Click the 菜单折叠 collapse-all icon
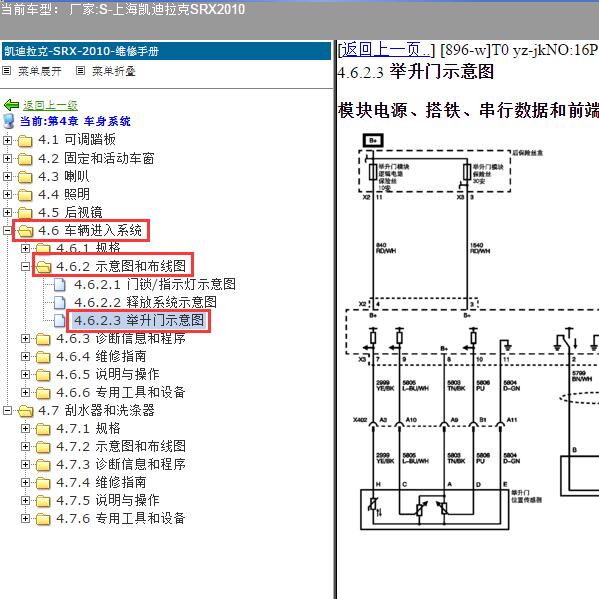Image resolution: width=599 pixels, height=599 pixels. 80,71
